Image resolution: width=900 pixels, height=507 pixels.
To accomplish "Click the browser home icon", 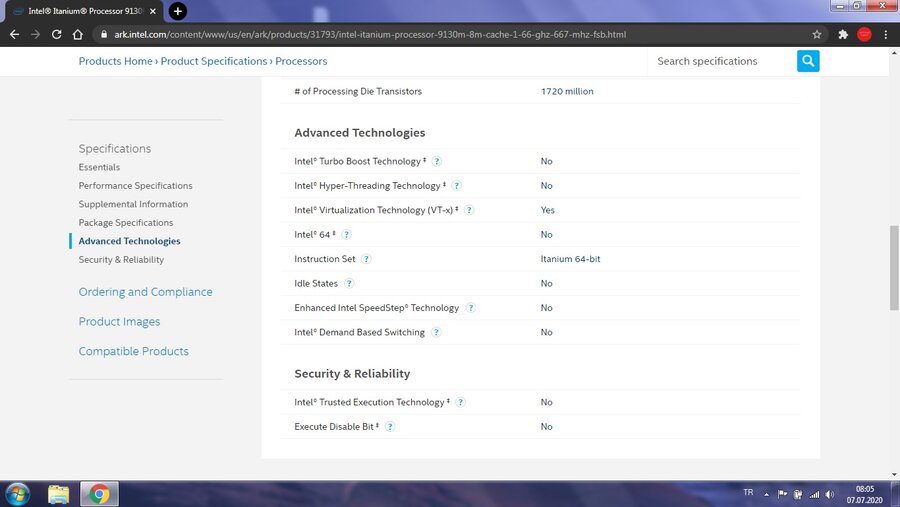I will (77, 34).
